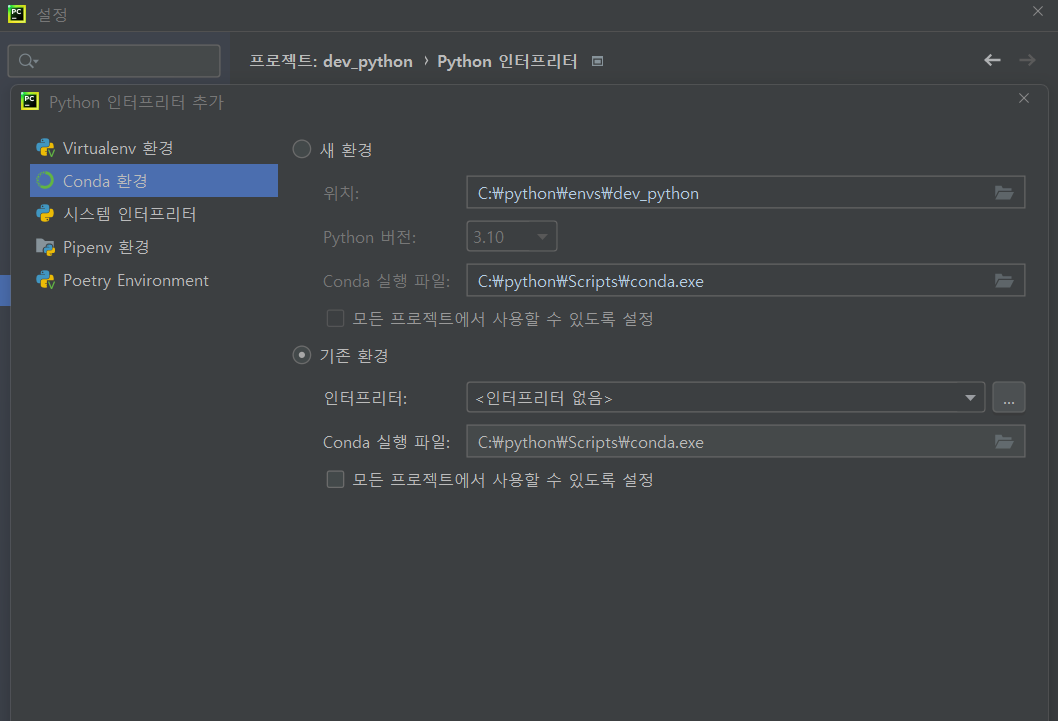Image resolution: width=1058 pixels, height=721 pixels.
Task: Click 프로젝트: dev_python breadcrumb
Action: (331, 61)
